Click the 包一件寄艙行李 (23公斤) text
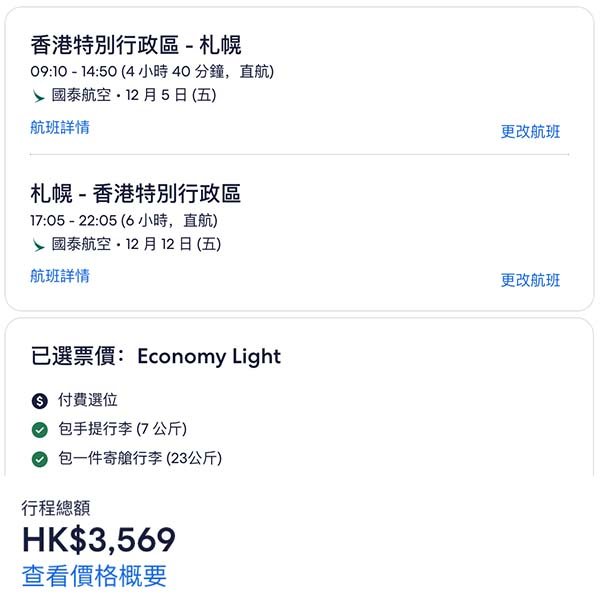Viewport: 600px width, 600px height. [x=140, y=459]
